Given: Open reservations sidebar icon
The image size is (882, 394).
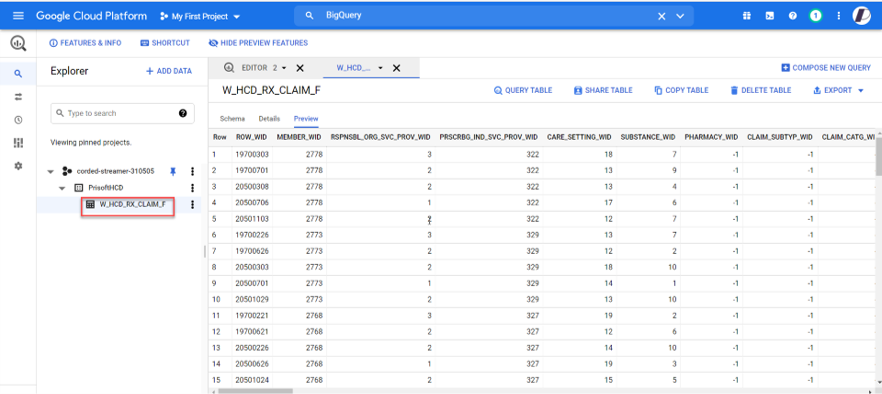Looking at the screenshot, I should coord(18,143).
